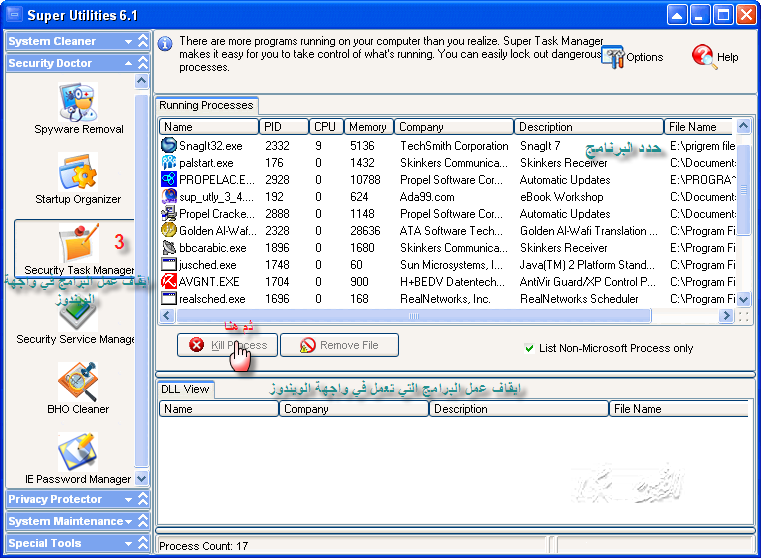Click process list scroll right arrow
This screenshot has width=761, height=558.
[x=726, y=316]
